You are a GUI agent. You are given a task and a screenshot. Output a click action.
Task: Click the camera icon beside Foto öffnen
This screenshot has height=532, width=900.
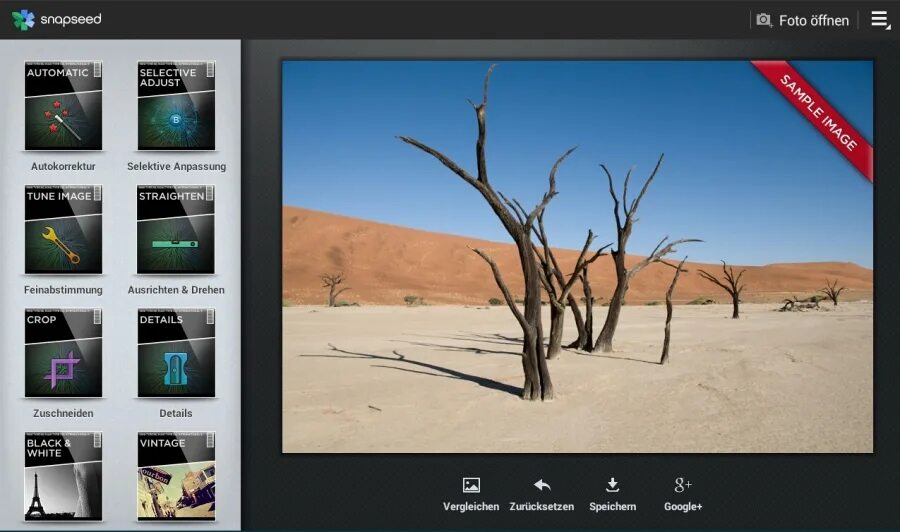click(764, 20)
